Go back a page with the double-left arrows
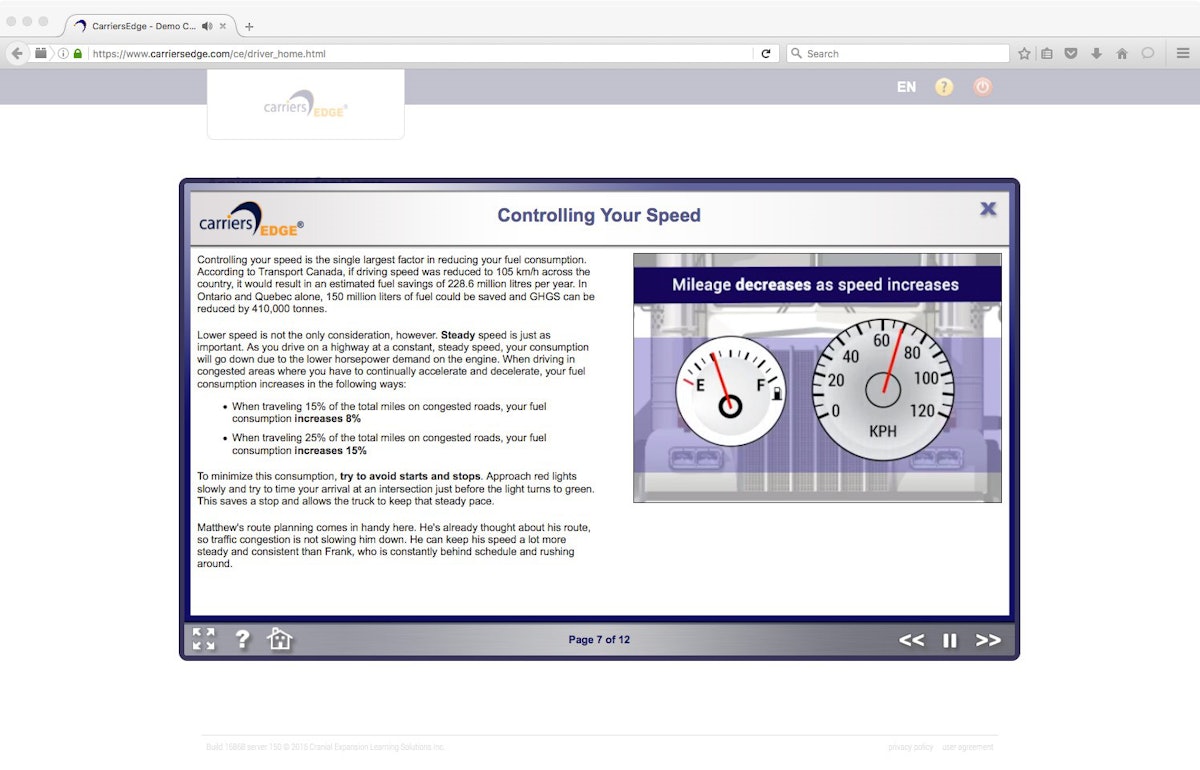1200x770 pixels. click(911, 640)
